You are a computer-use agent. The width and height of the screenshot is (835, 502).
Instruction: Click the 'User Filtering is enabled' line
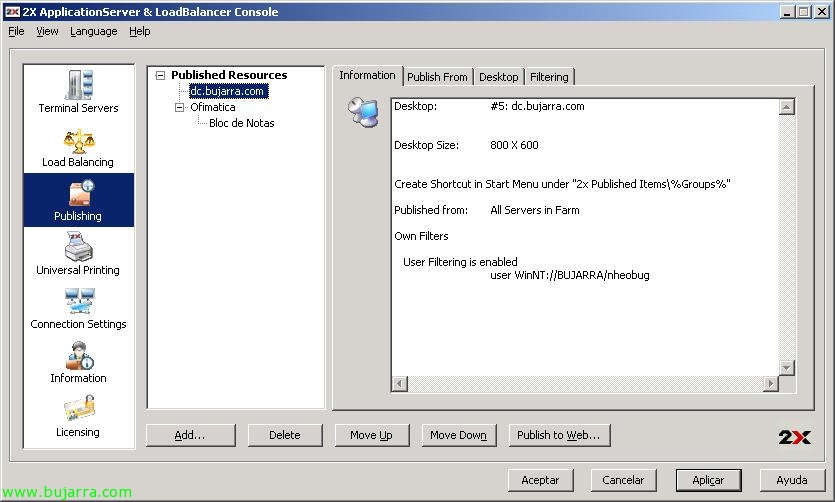point(460,262)
